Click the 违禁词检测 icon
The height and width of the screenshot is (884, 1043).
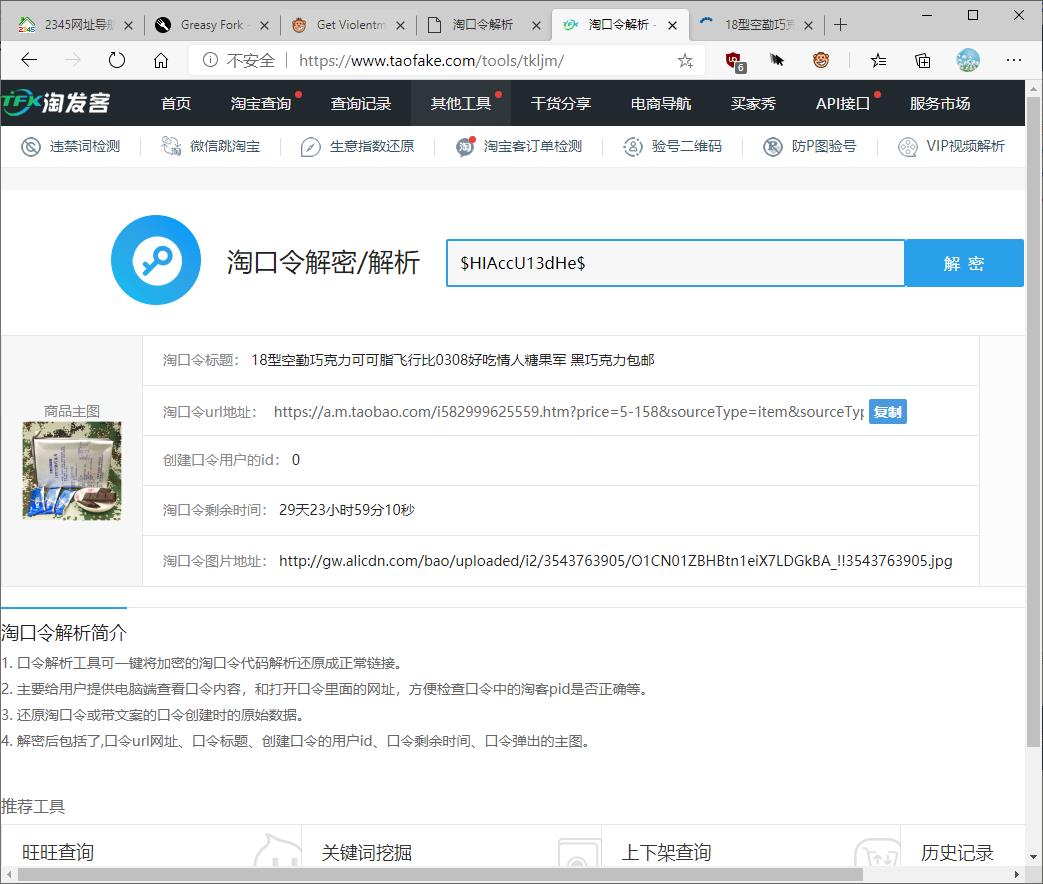[31, 146]
